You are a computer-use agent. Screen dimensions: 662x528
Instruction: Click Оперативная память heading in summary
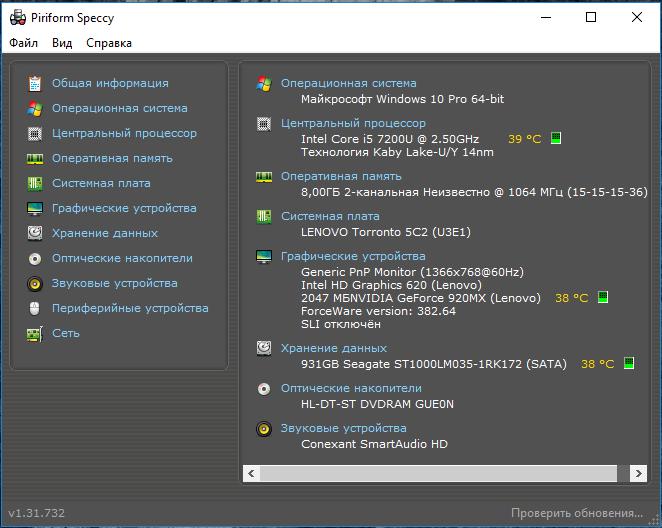tap(341, 176)
